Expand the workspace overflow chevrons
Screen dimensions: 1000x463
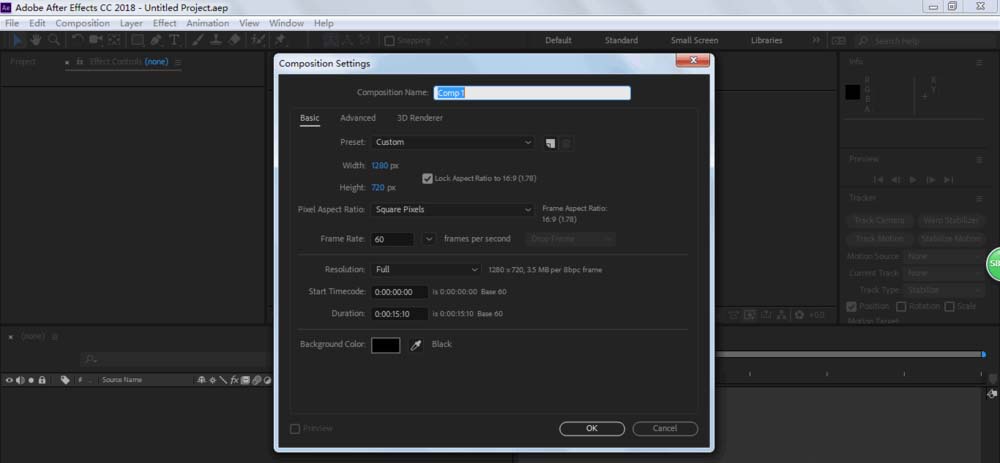[x=816, y=40]
